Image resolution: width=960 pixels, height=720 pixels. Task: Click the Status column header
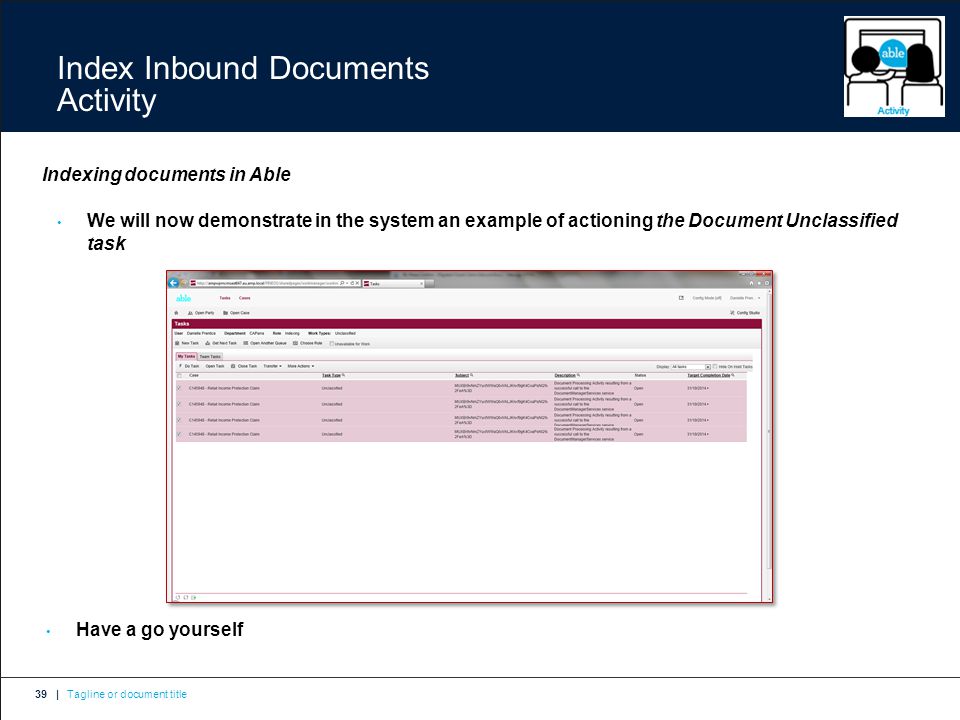pyautogui.click(x=640, y=375)
